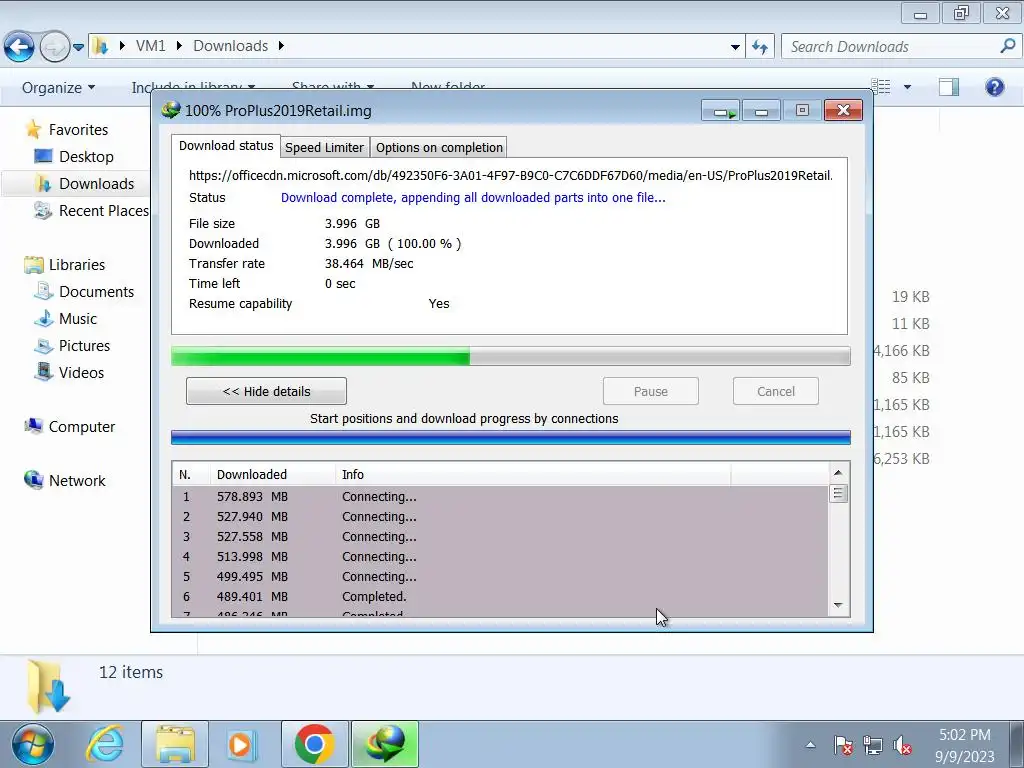Open the Options on completion tab
This screenshot has height=768, width=1024.
[x=439, y=148]
